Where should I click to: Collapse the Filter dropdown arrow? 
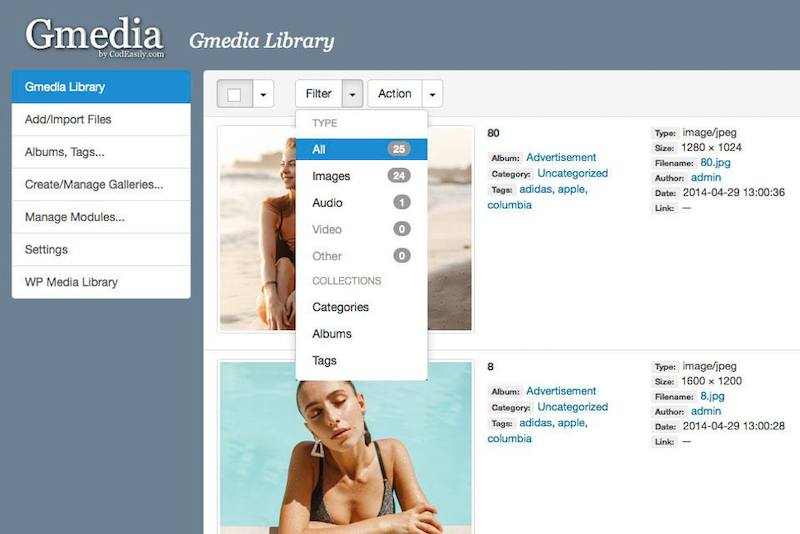click(x=353, y=94)
